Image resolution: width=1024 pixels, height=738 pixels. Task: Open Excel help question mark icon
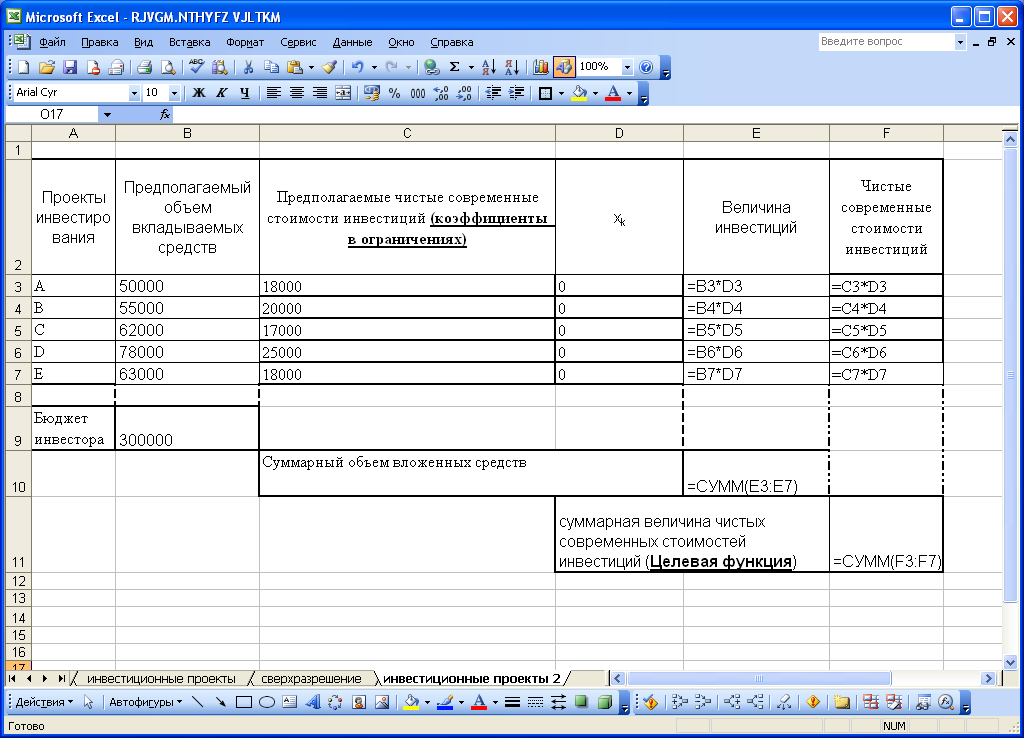[646, 67]
